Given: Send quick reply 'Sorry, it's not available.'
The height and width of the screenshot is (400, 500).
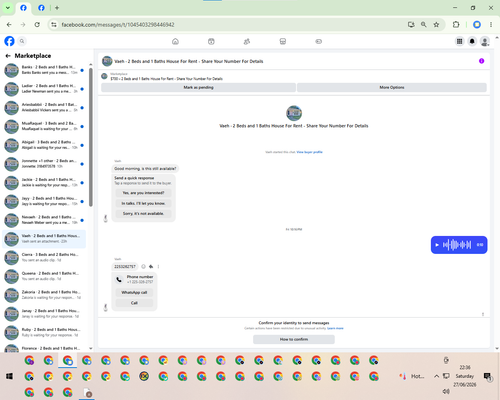Looking at the screenshot, I should click(x=143, y=214).
